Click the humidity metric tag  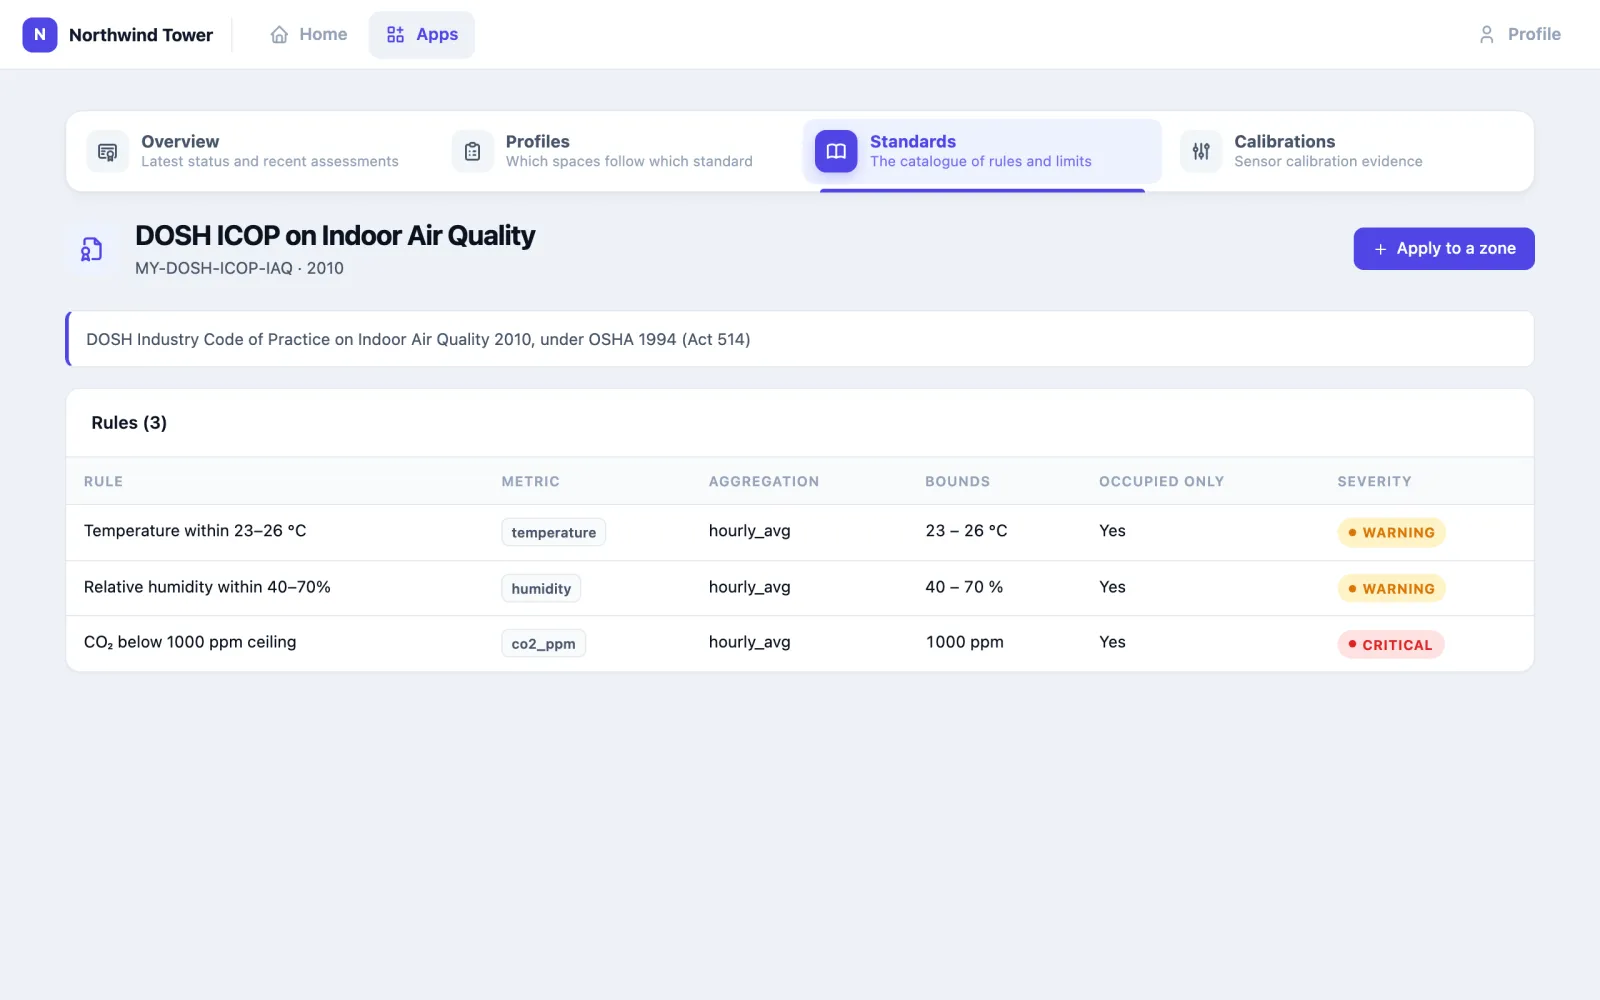coord(541,588)
